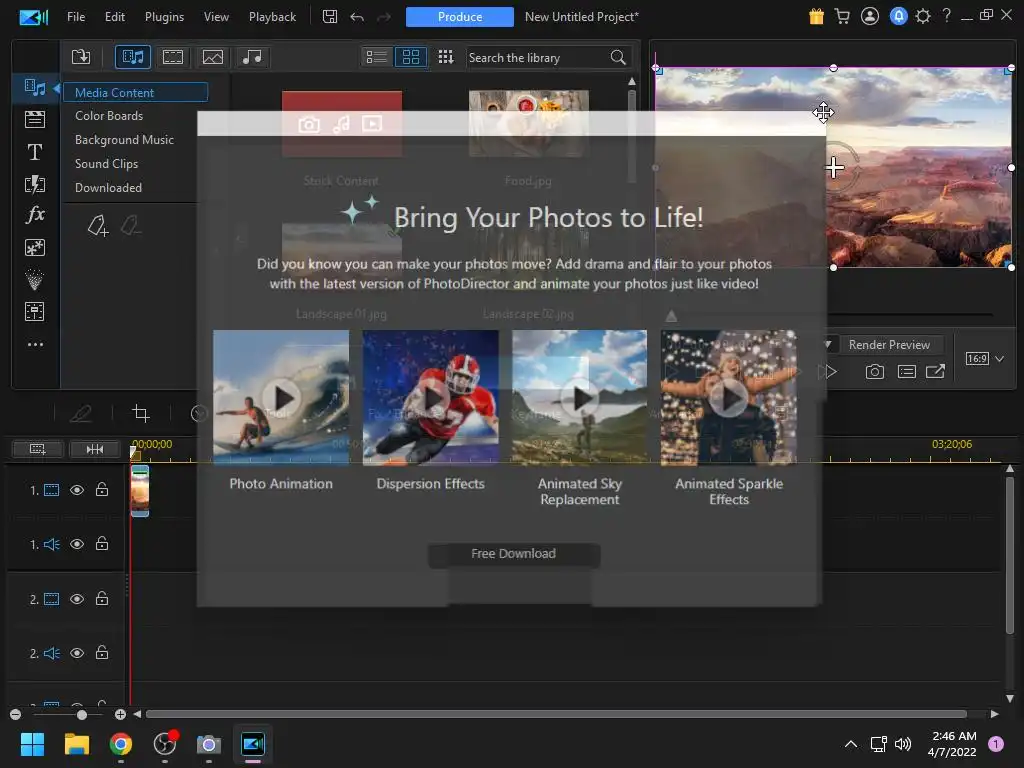Undo the last action
1024x768 pixels.
[x=357, y=17]
